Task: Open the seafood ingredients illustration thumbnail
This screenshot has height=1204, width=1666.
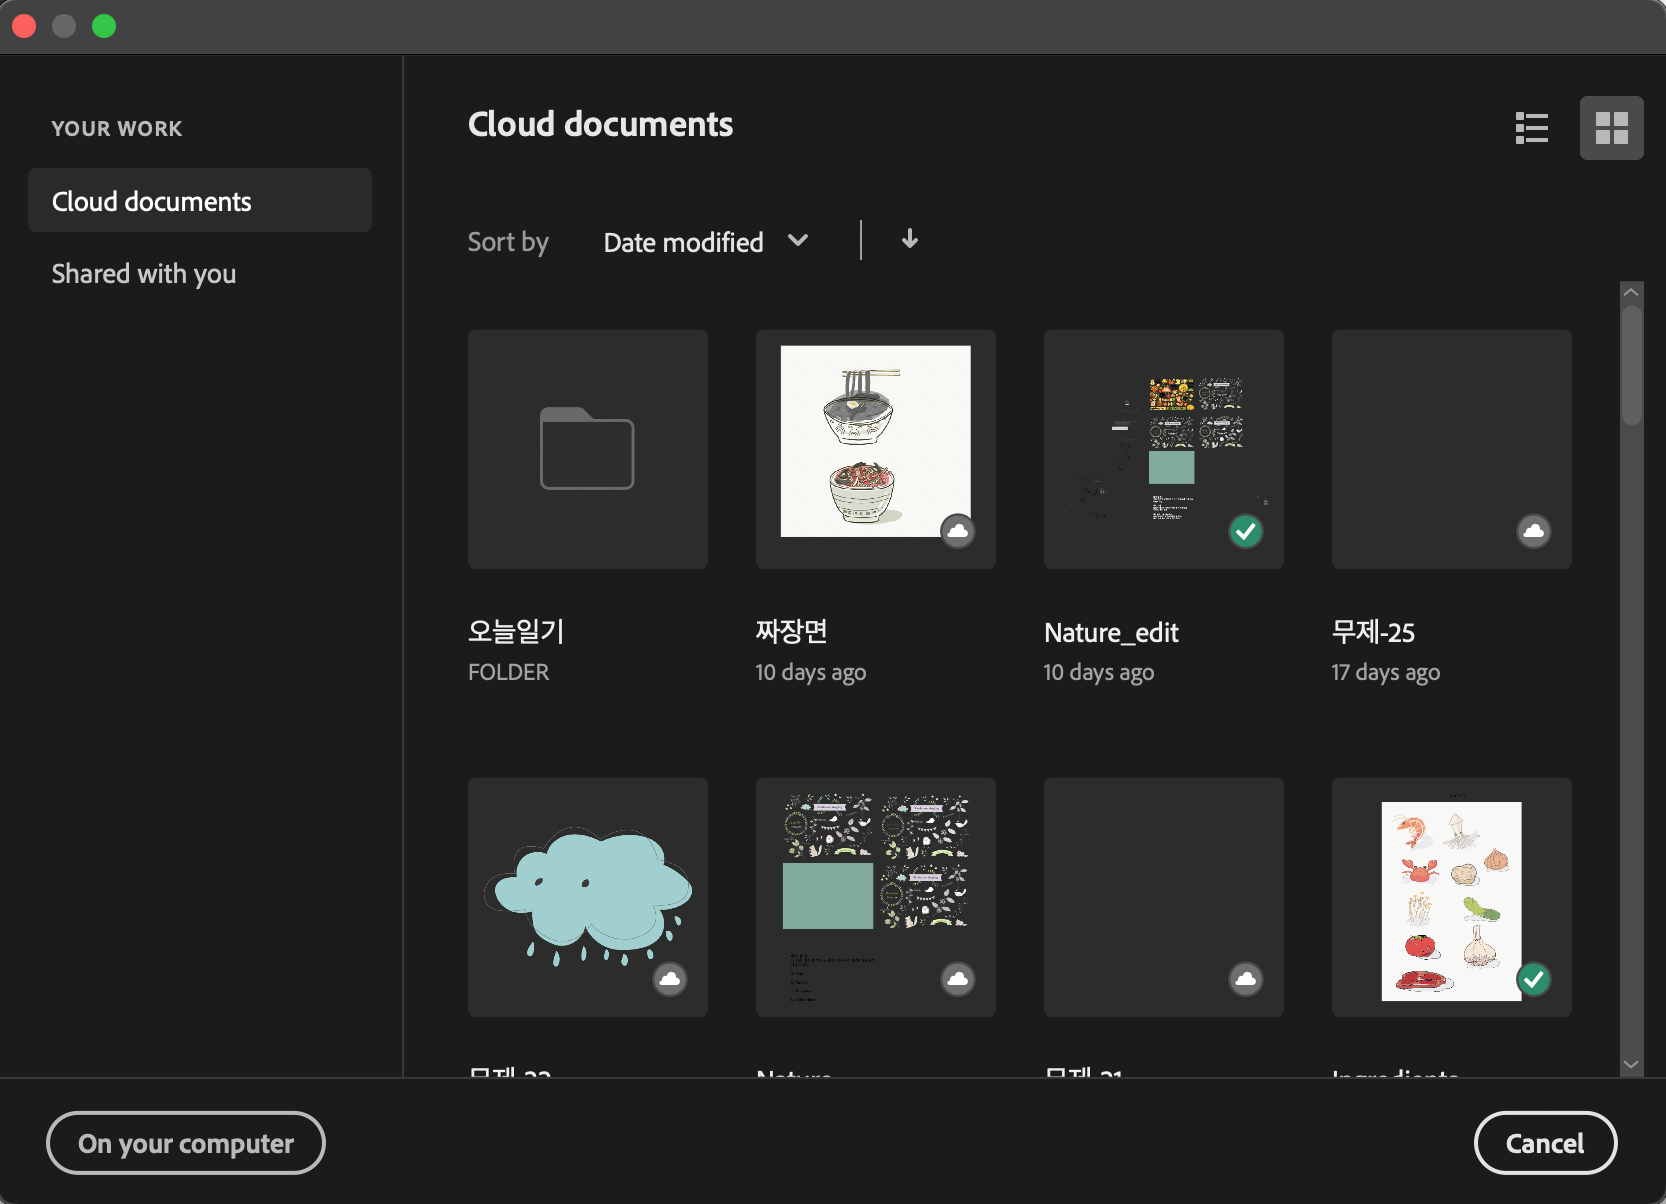Action: click(1452, 897)
